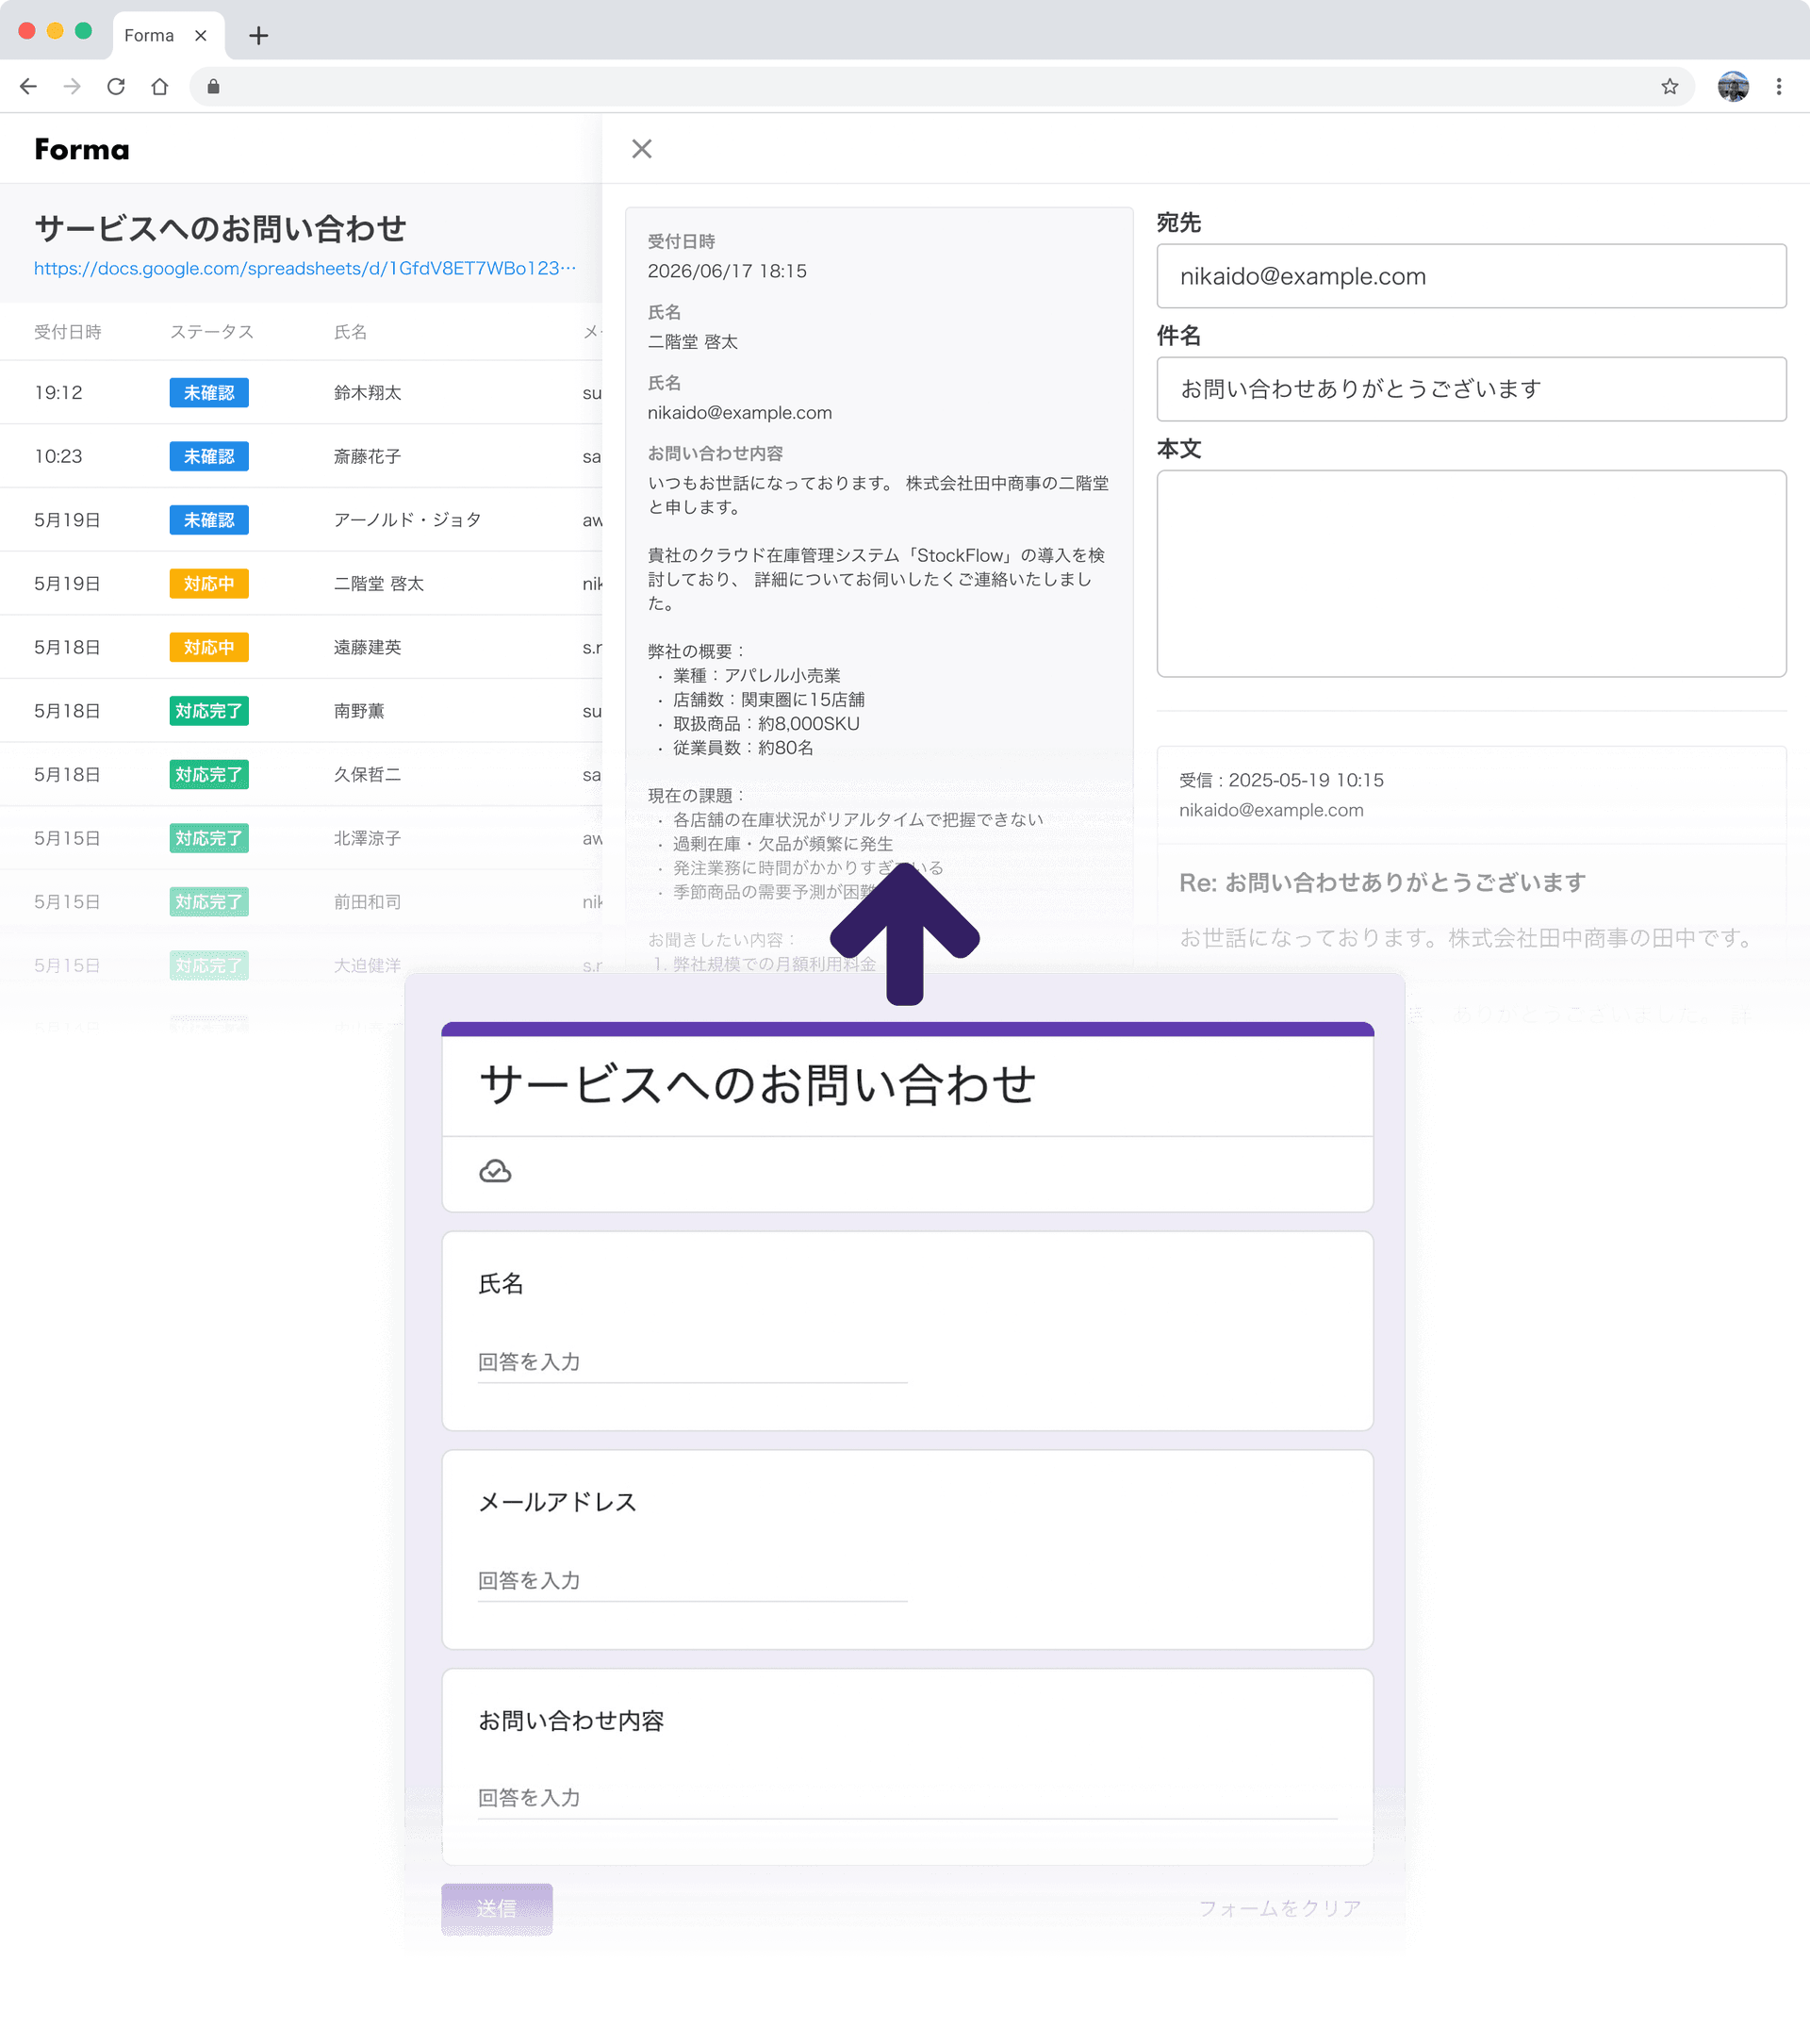Select the 南野薫 row

point(301,711)
